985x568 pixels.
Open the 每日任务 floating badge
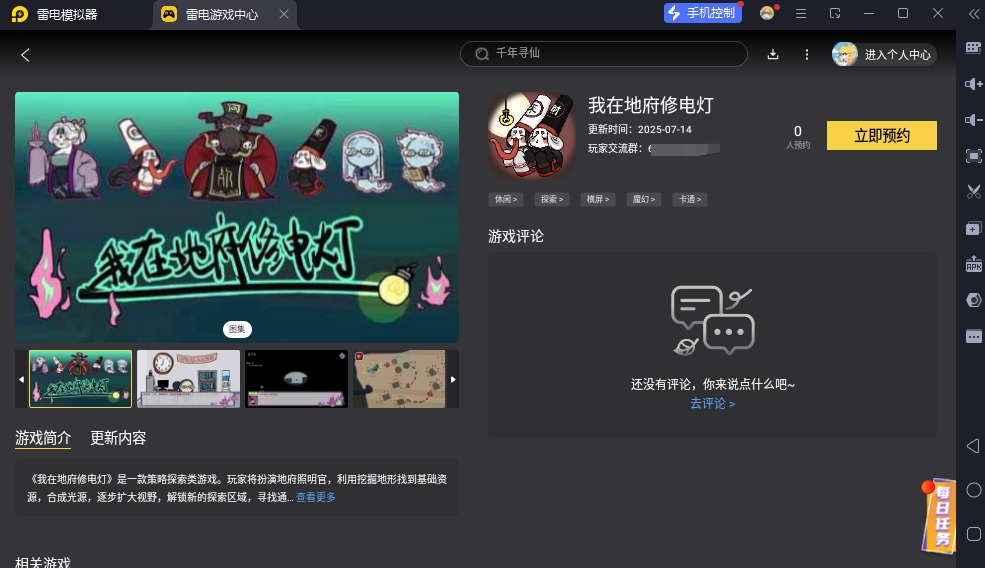click(939, 516)
